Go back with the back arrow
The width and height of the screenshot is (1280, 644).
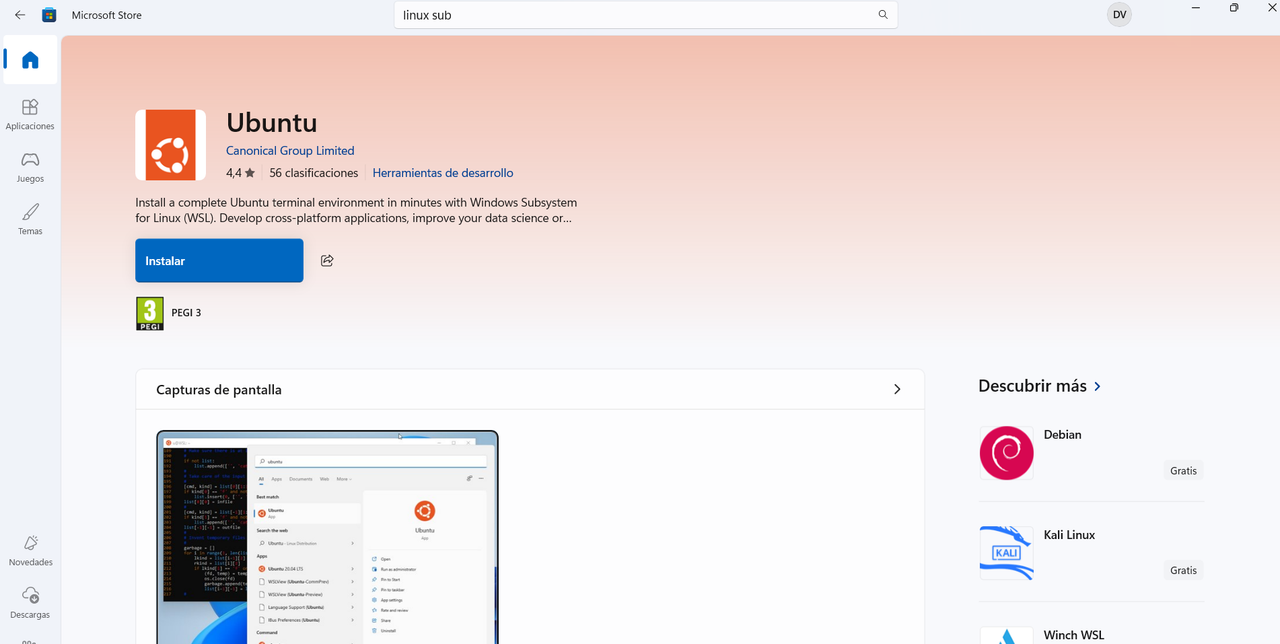[20, 15]
